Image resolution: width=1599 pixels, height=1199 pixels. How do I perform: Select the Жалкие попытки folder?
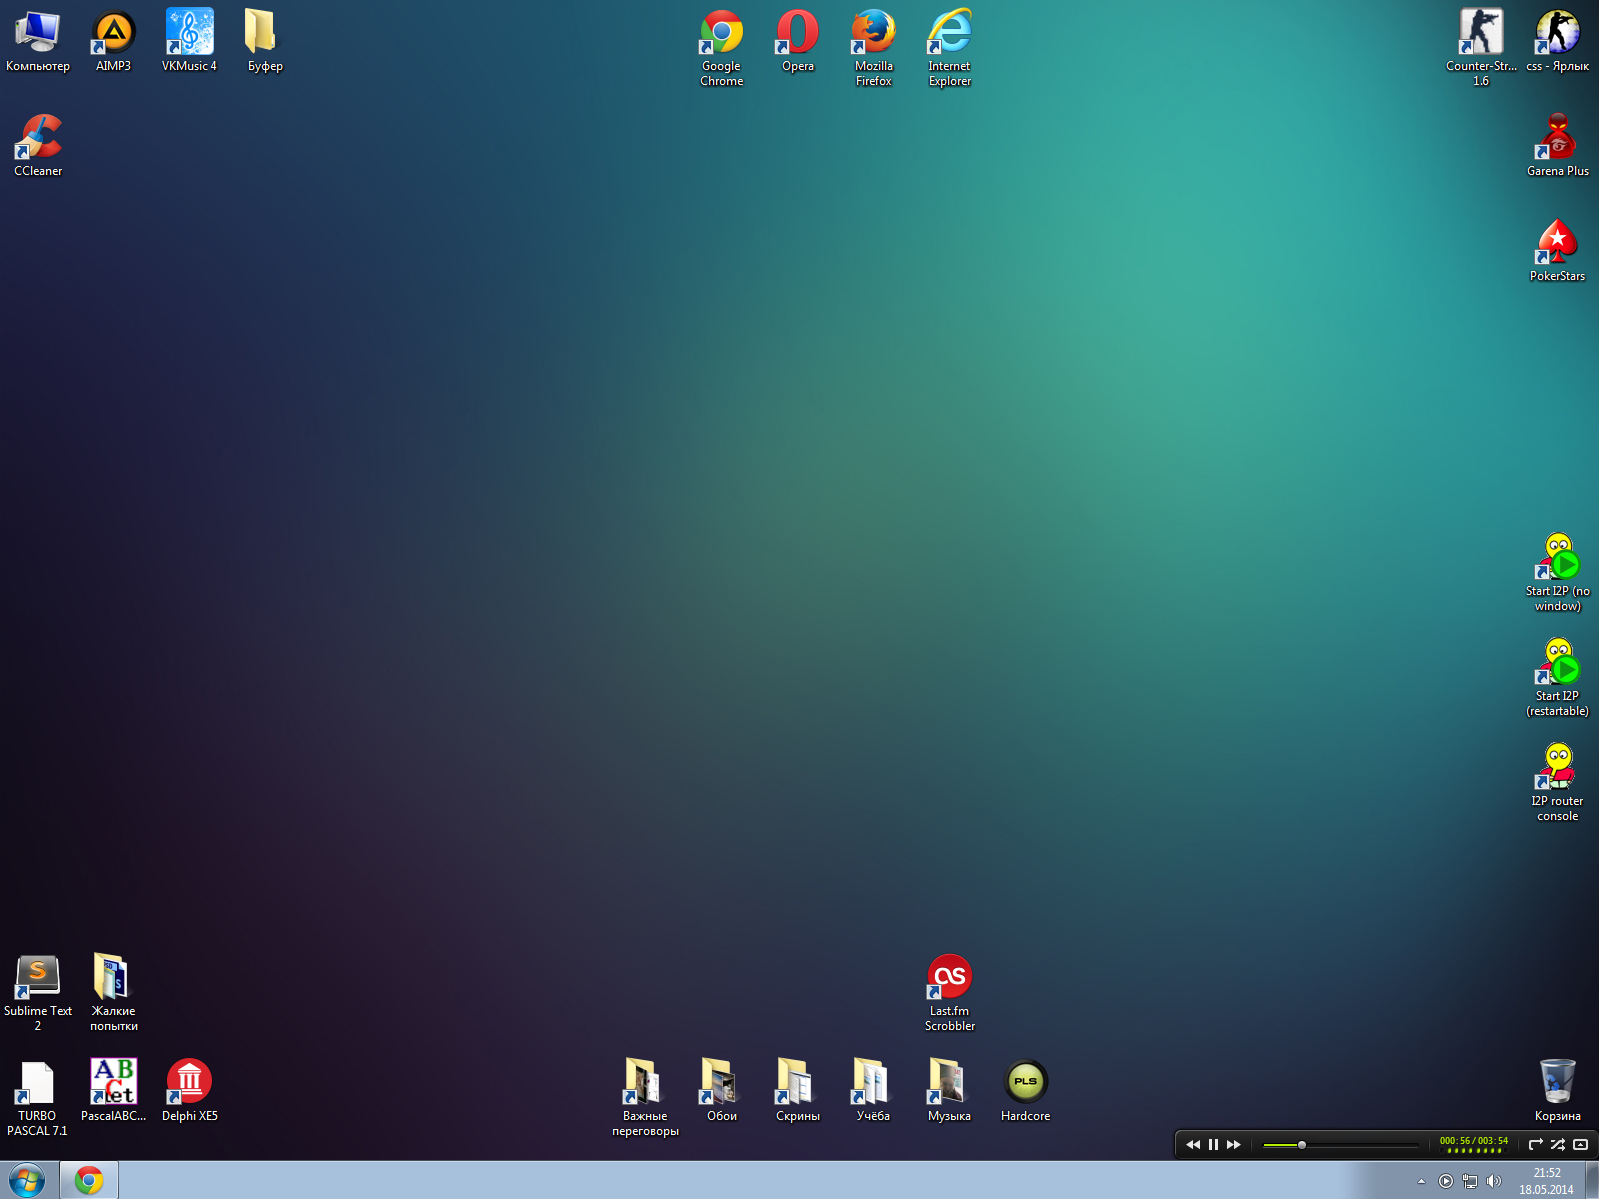(113, 992)
